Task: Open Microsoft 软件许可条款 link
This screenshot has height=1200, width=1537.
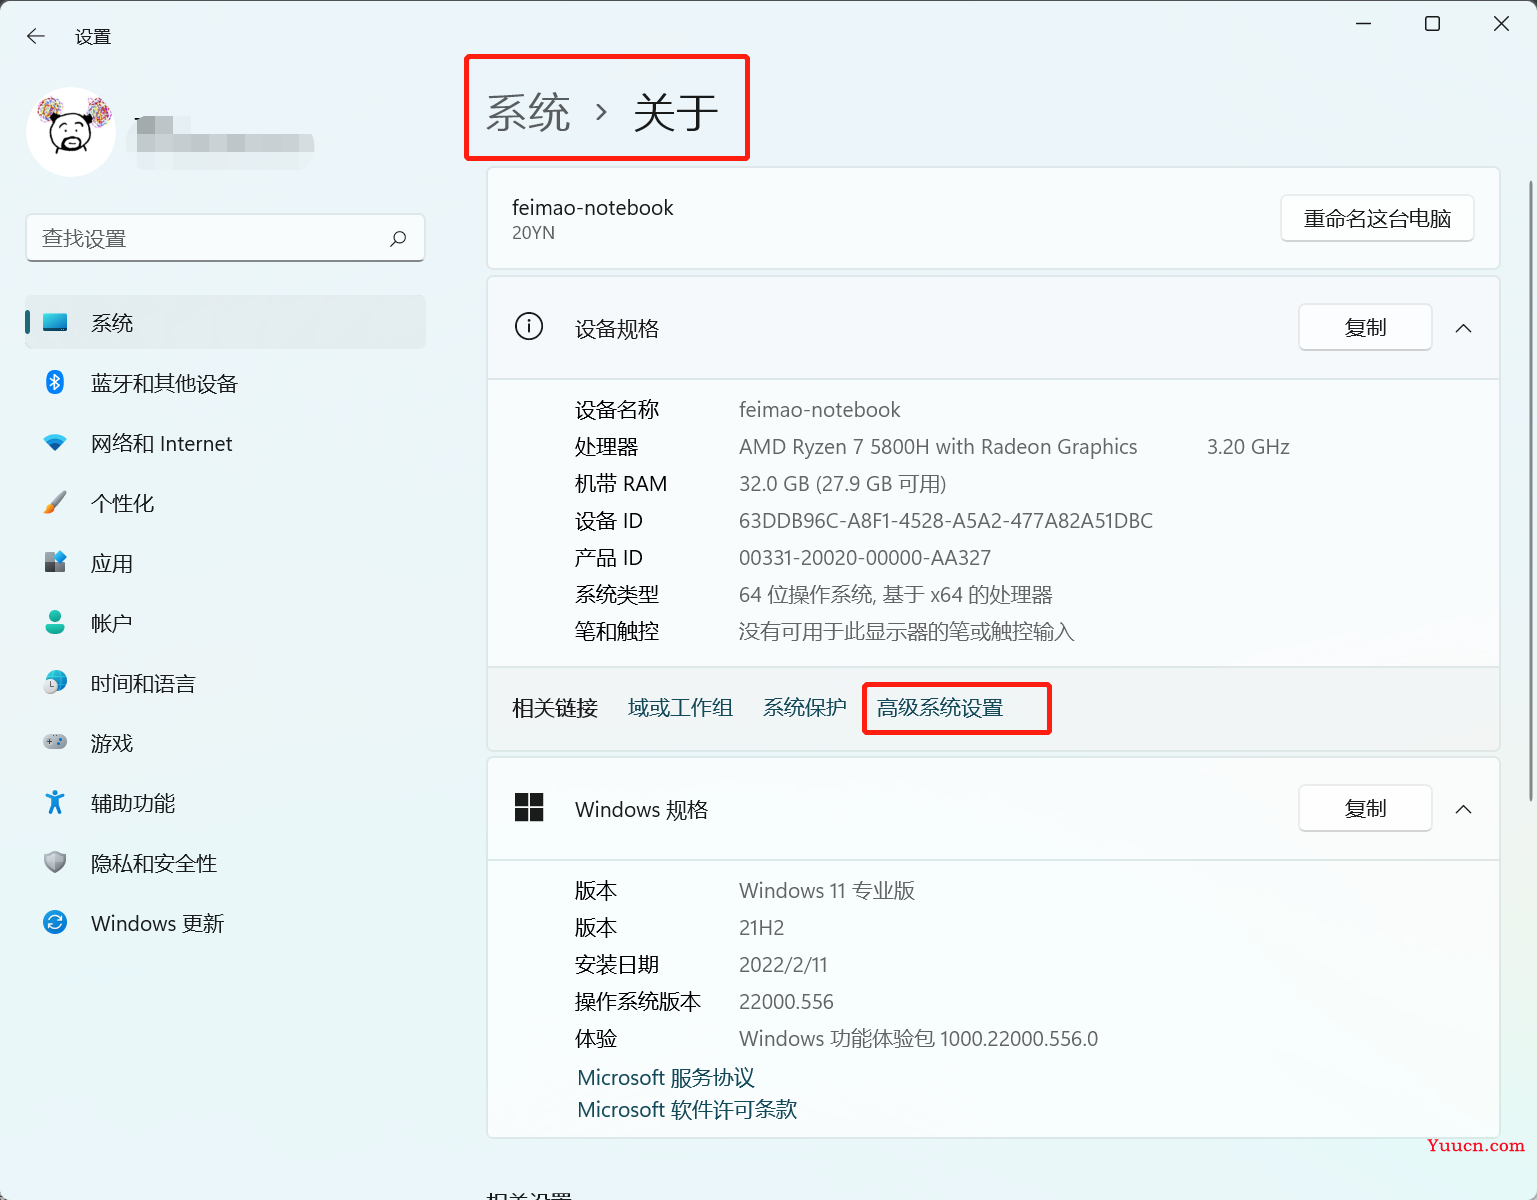Action: point(687,1110)
